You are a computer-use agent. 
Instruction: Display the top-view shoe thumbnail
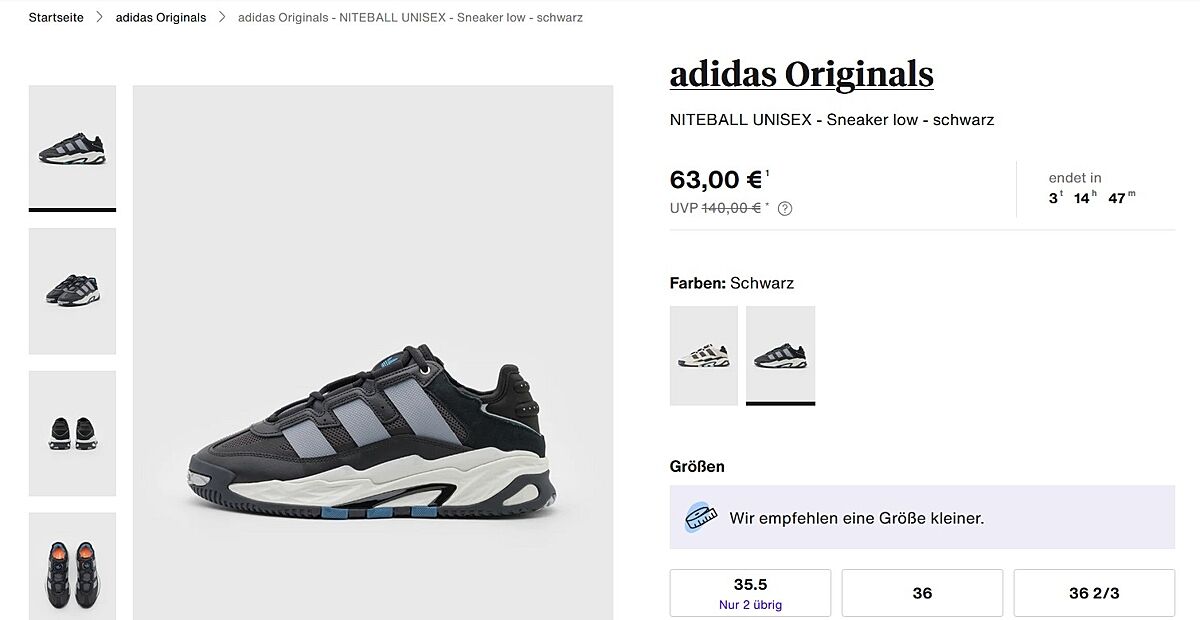[x=72, y=565]
